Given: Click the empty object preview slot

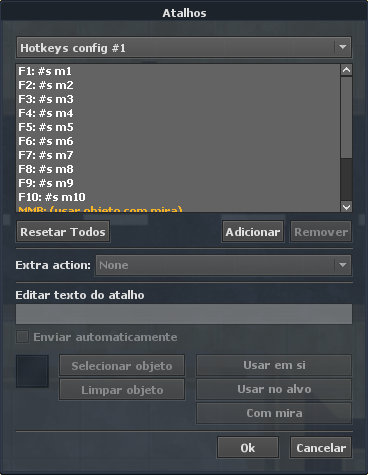Looking at the screenshot, I should (32, 371).
